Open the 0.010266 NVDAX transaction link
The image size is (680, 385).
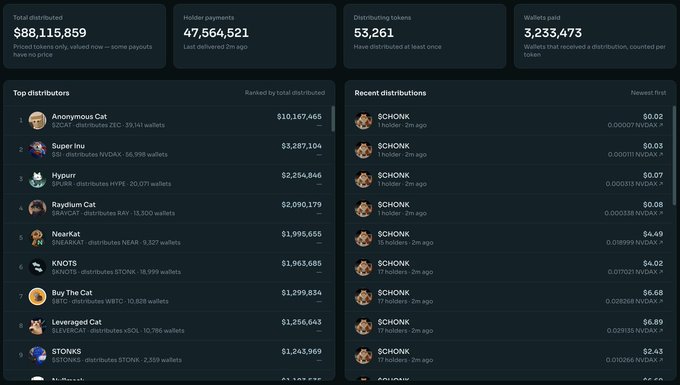click(634, 360)
